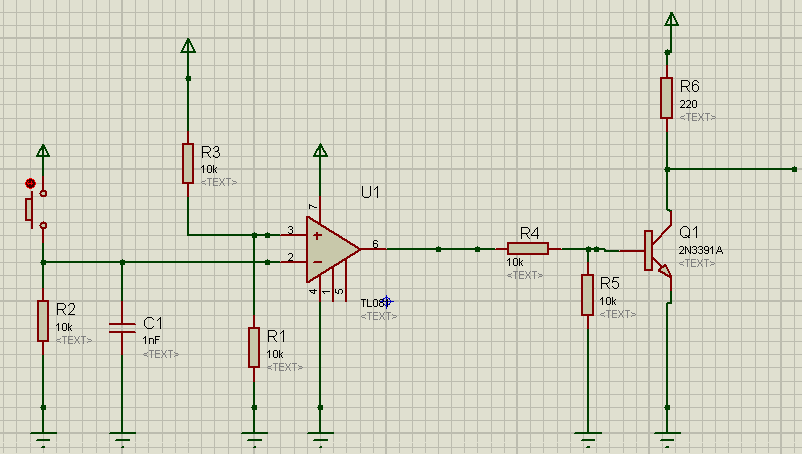Select the 220 ohm resistor R6 symbol

click(666, 98)
